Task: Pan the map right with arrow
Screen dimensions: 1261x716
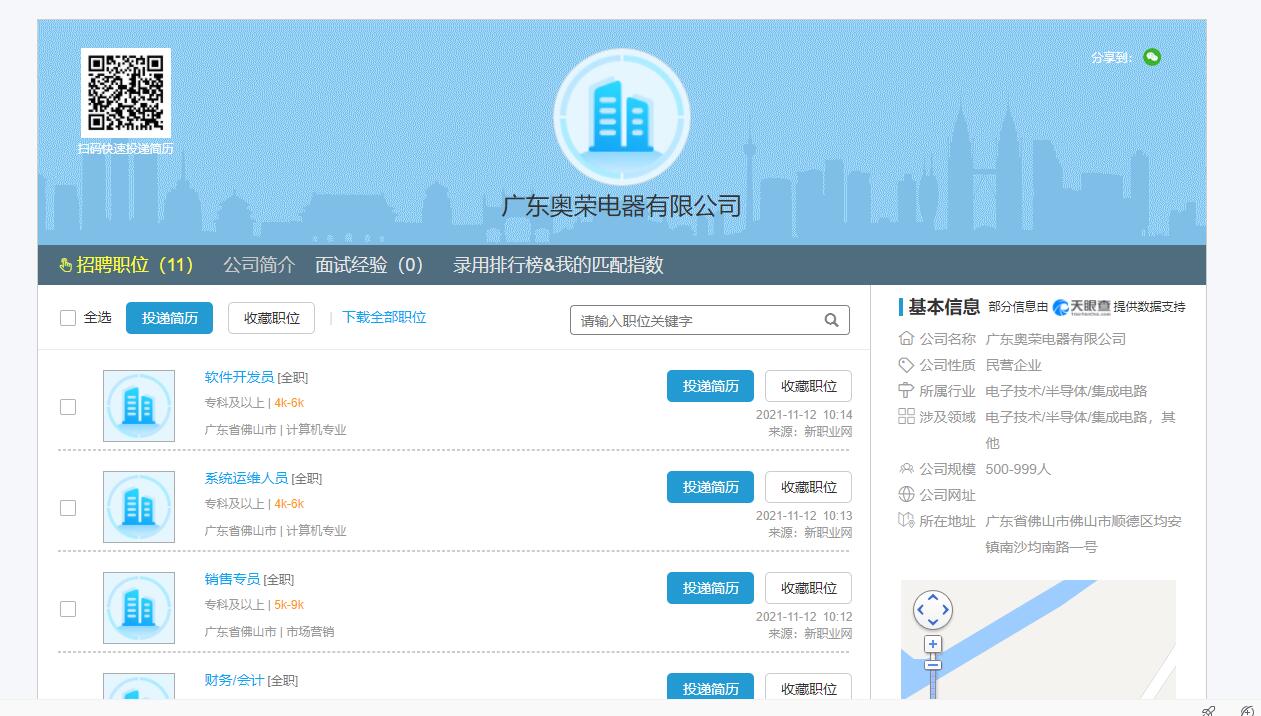Action: pos(945,610)
